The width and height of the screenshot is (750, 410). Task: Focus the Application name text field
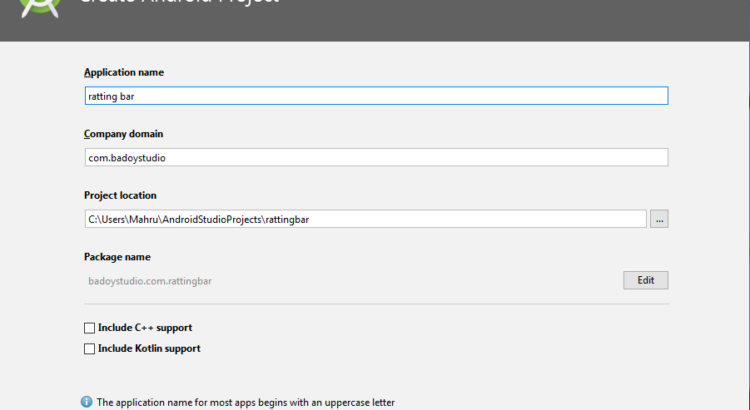pos(376,96)
